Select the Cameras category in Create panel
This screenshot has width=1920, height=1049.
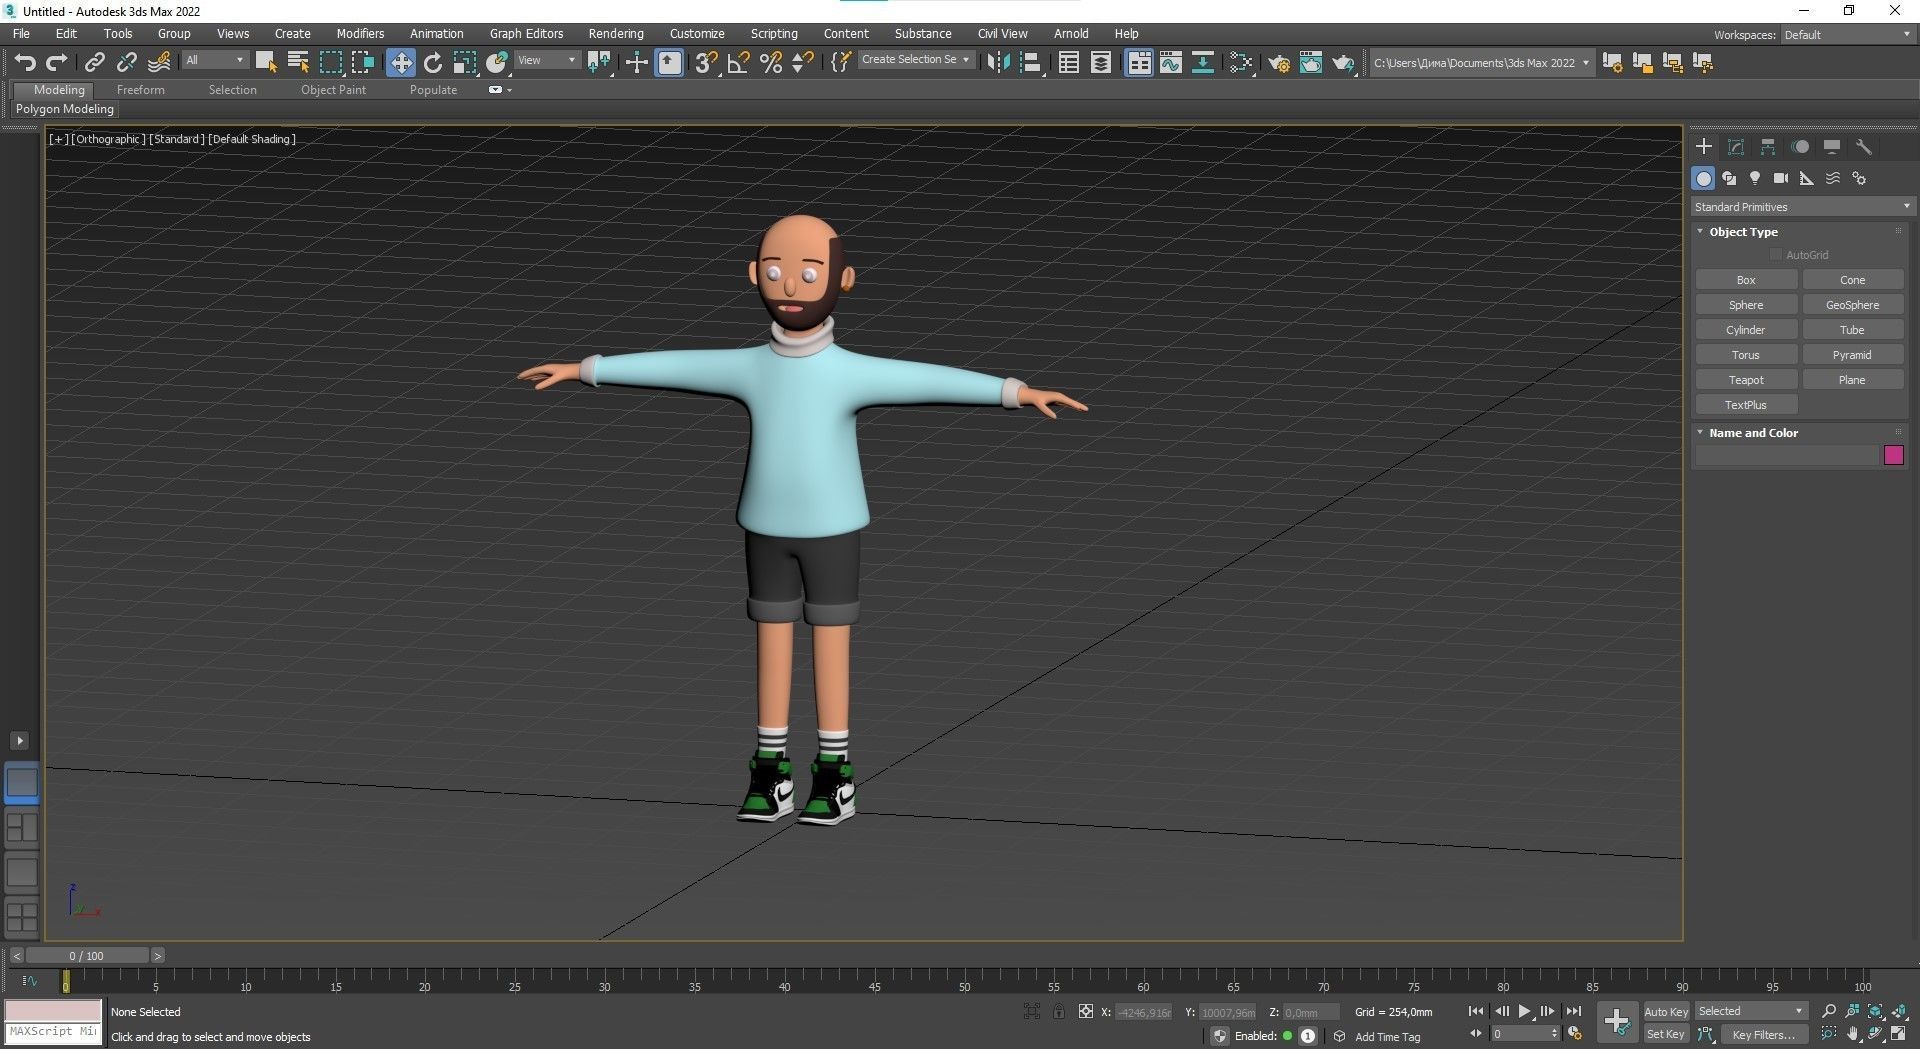[x=1781, y=178]
